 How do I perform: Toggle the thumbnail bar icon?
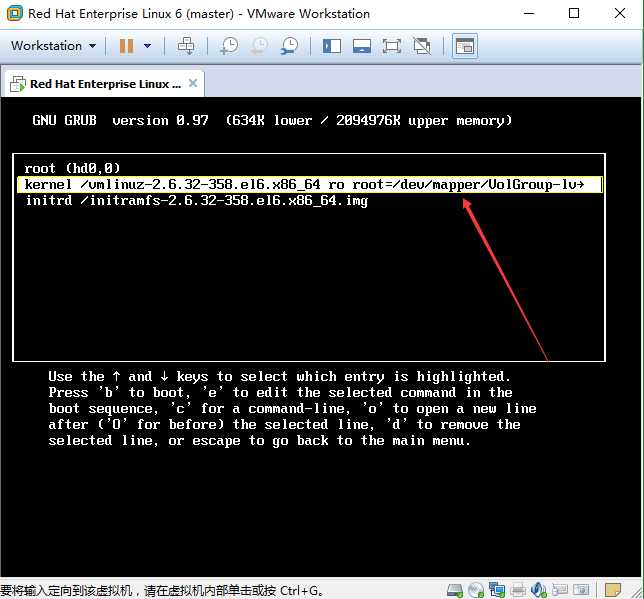(362, 46)
